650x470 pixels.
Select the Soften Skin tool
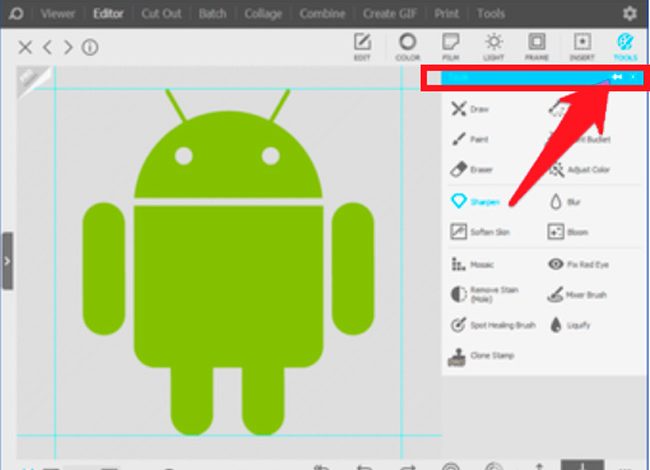pos(480,232)
